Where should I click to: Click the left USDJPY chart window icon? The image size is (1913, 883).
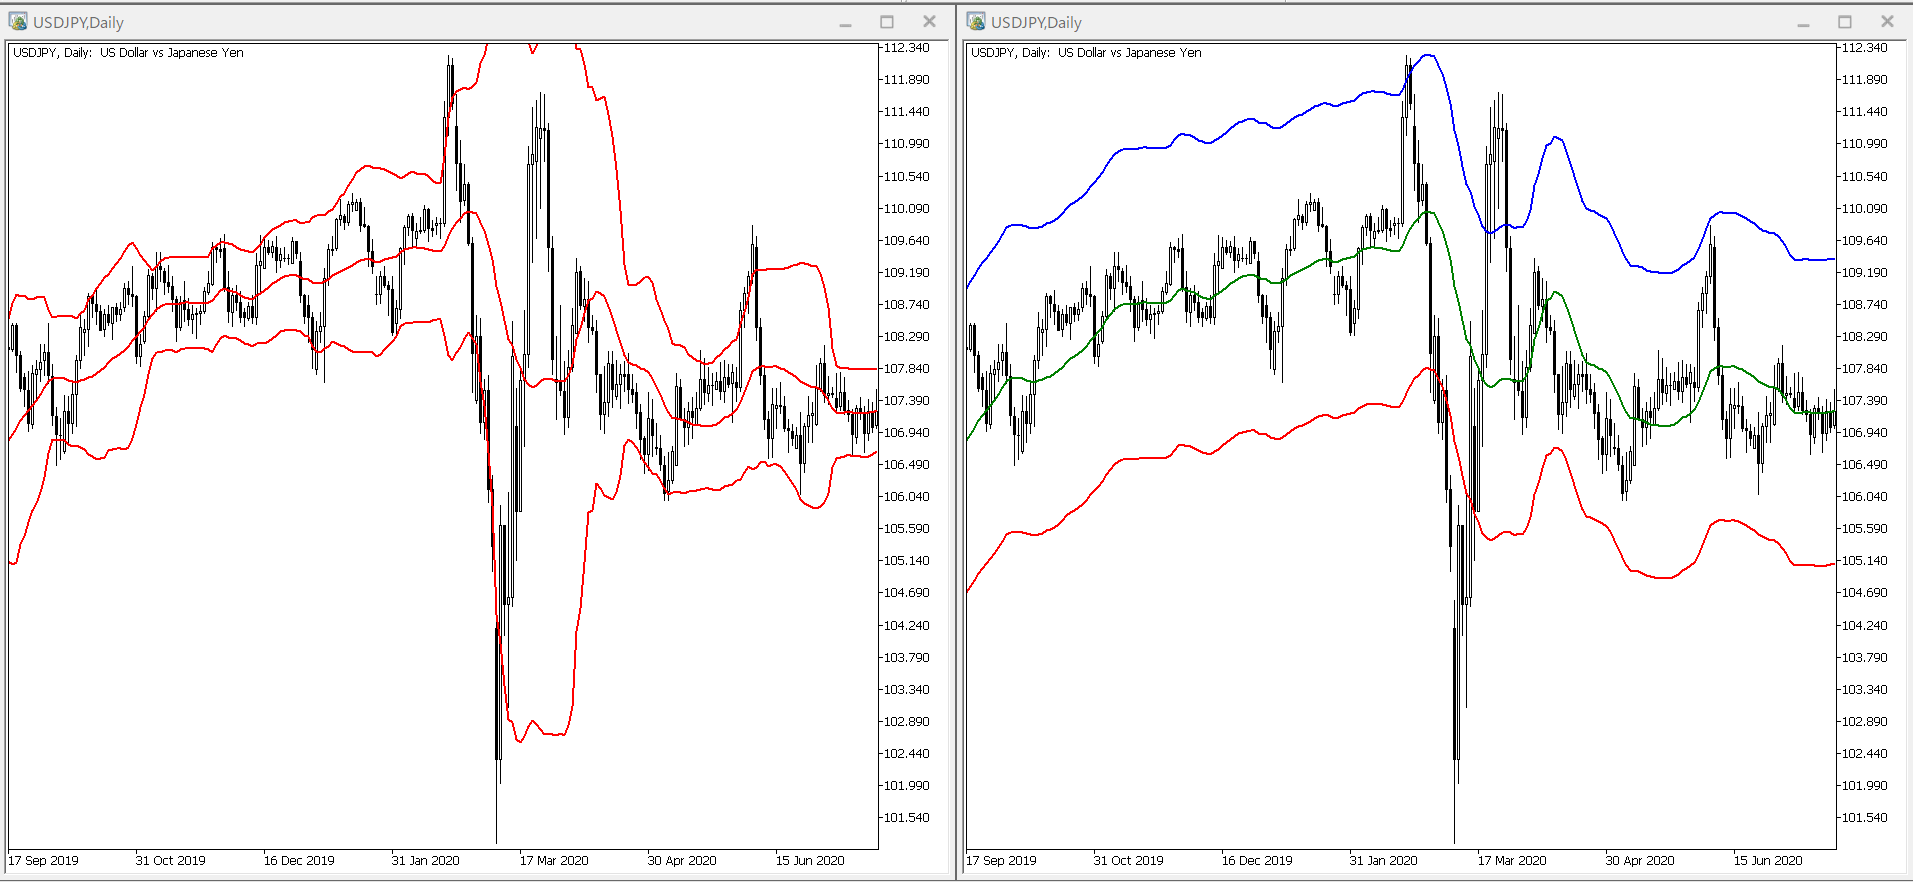[18, 21]
